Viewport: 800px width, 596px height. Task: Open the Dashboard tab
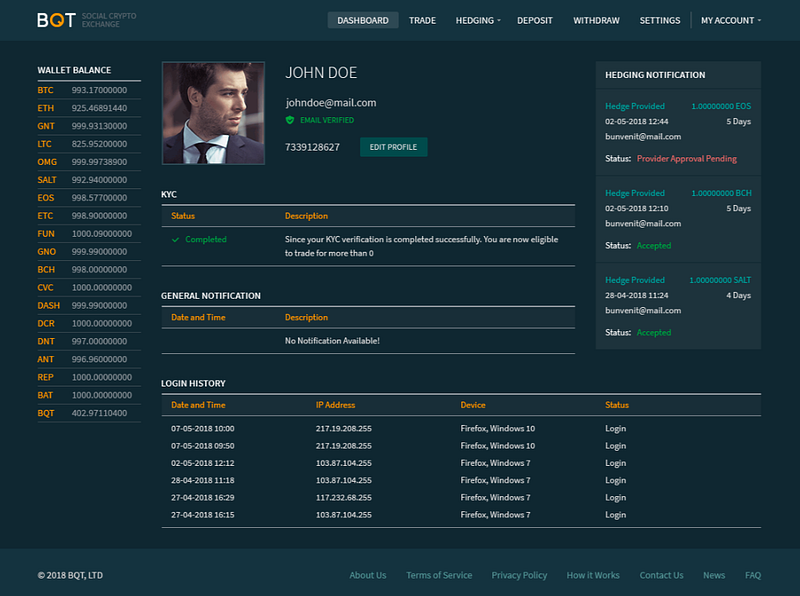pos(363,20)
